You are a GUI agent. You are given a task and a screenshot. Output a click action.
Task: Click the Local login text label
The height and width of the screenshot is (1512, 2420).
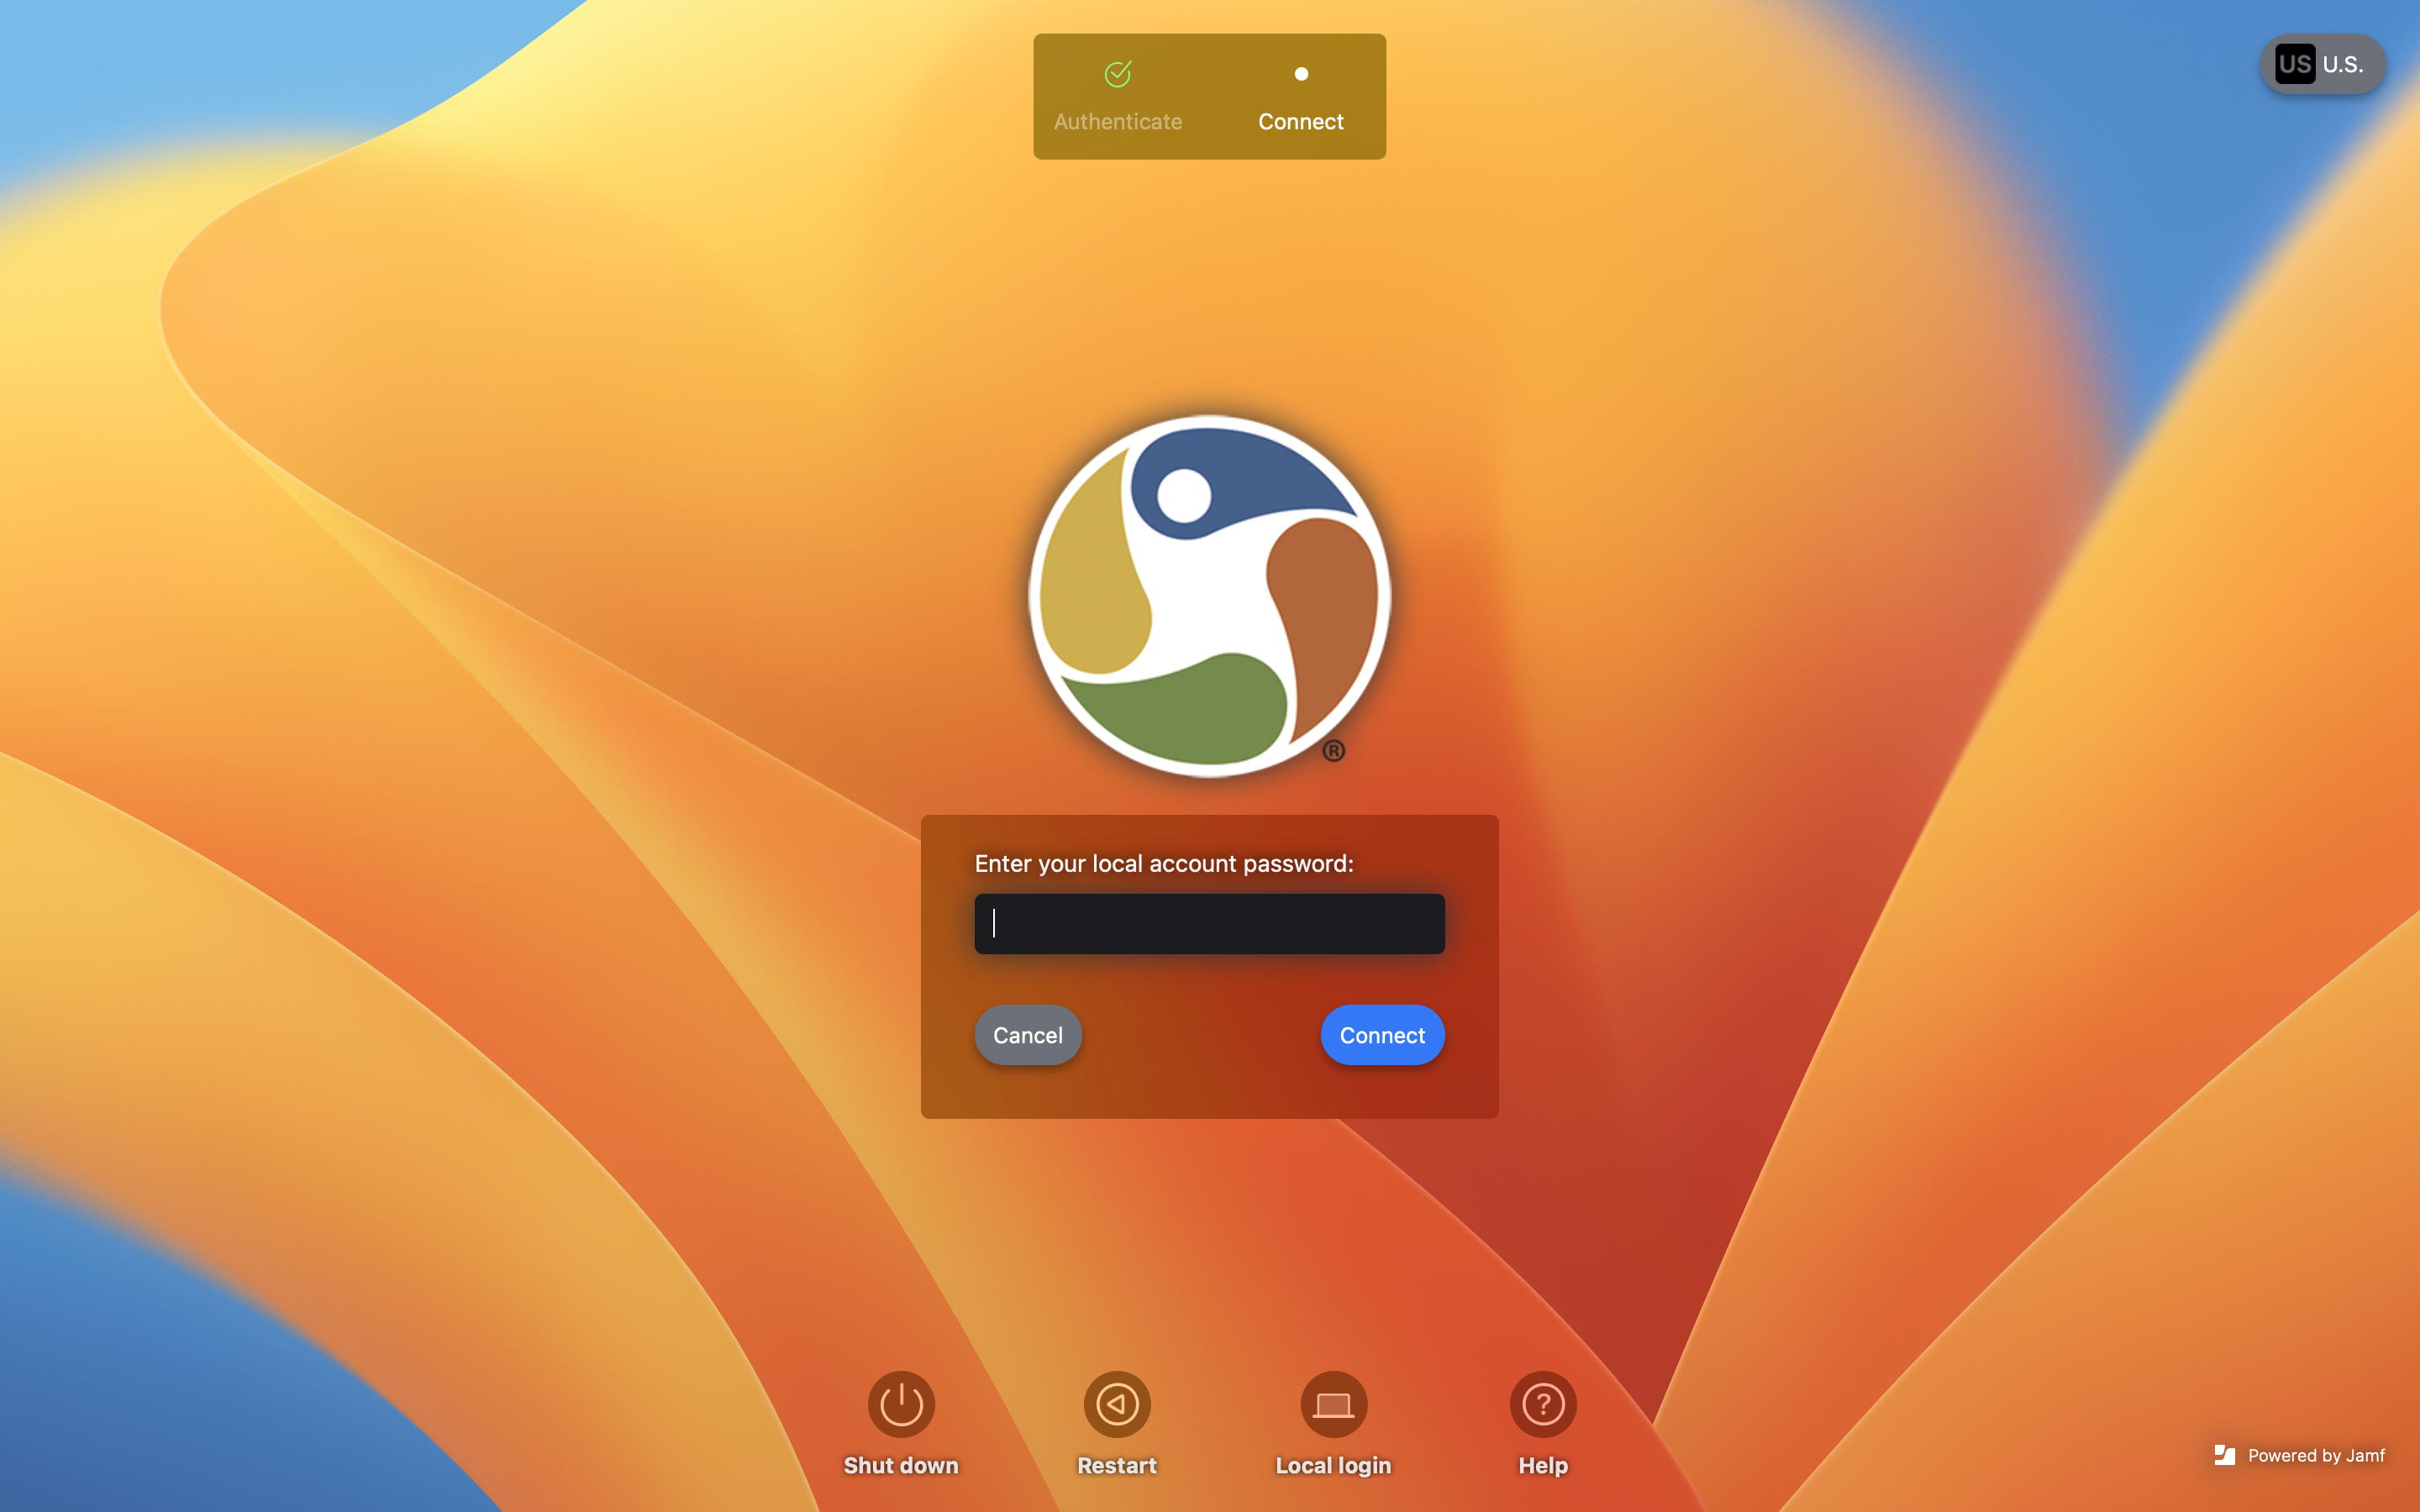1333,1465
